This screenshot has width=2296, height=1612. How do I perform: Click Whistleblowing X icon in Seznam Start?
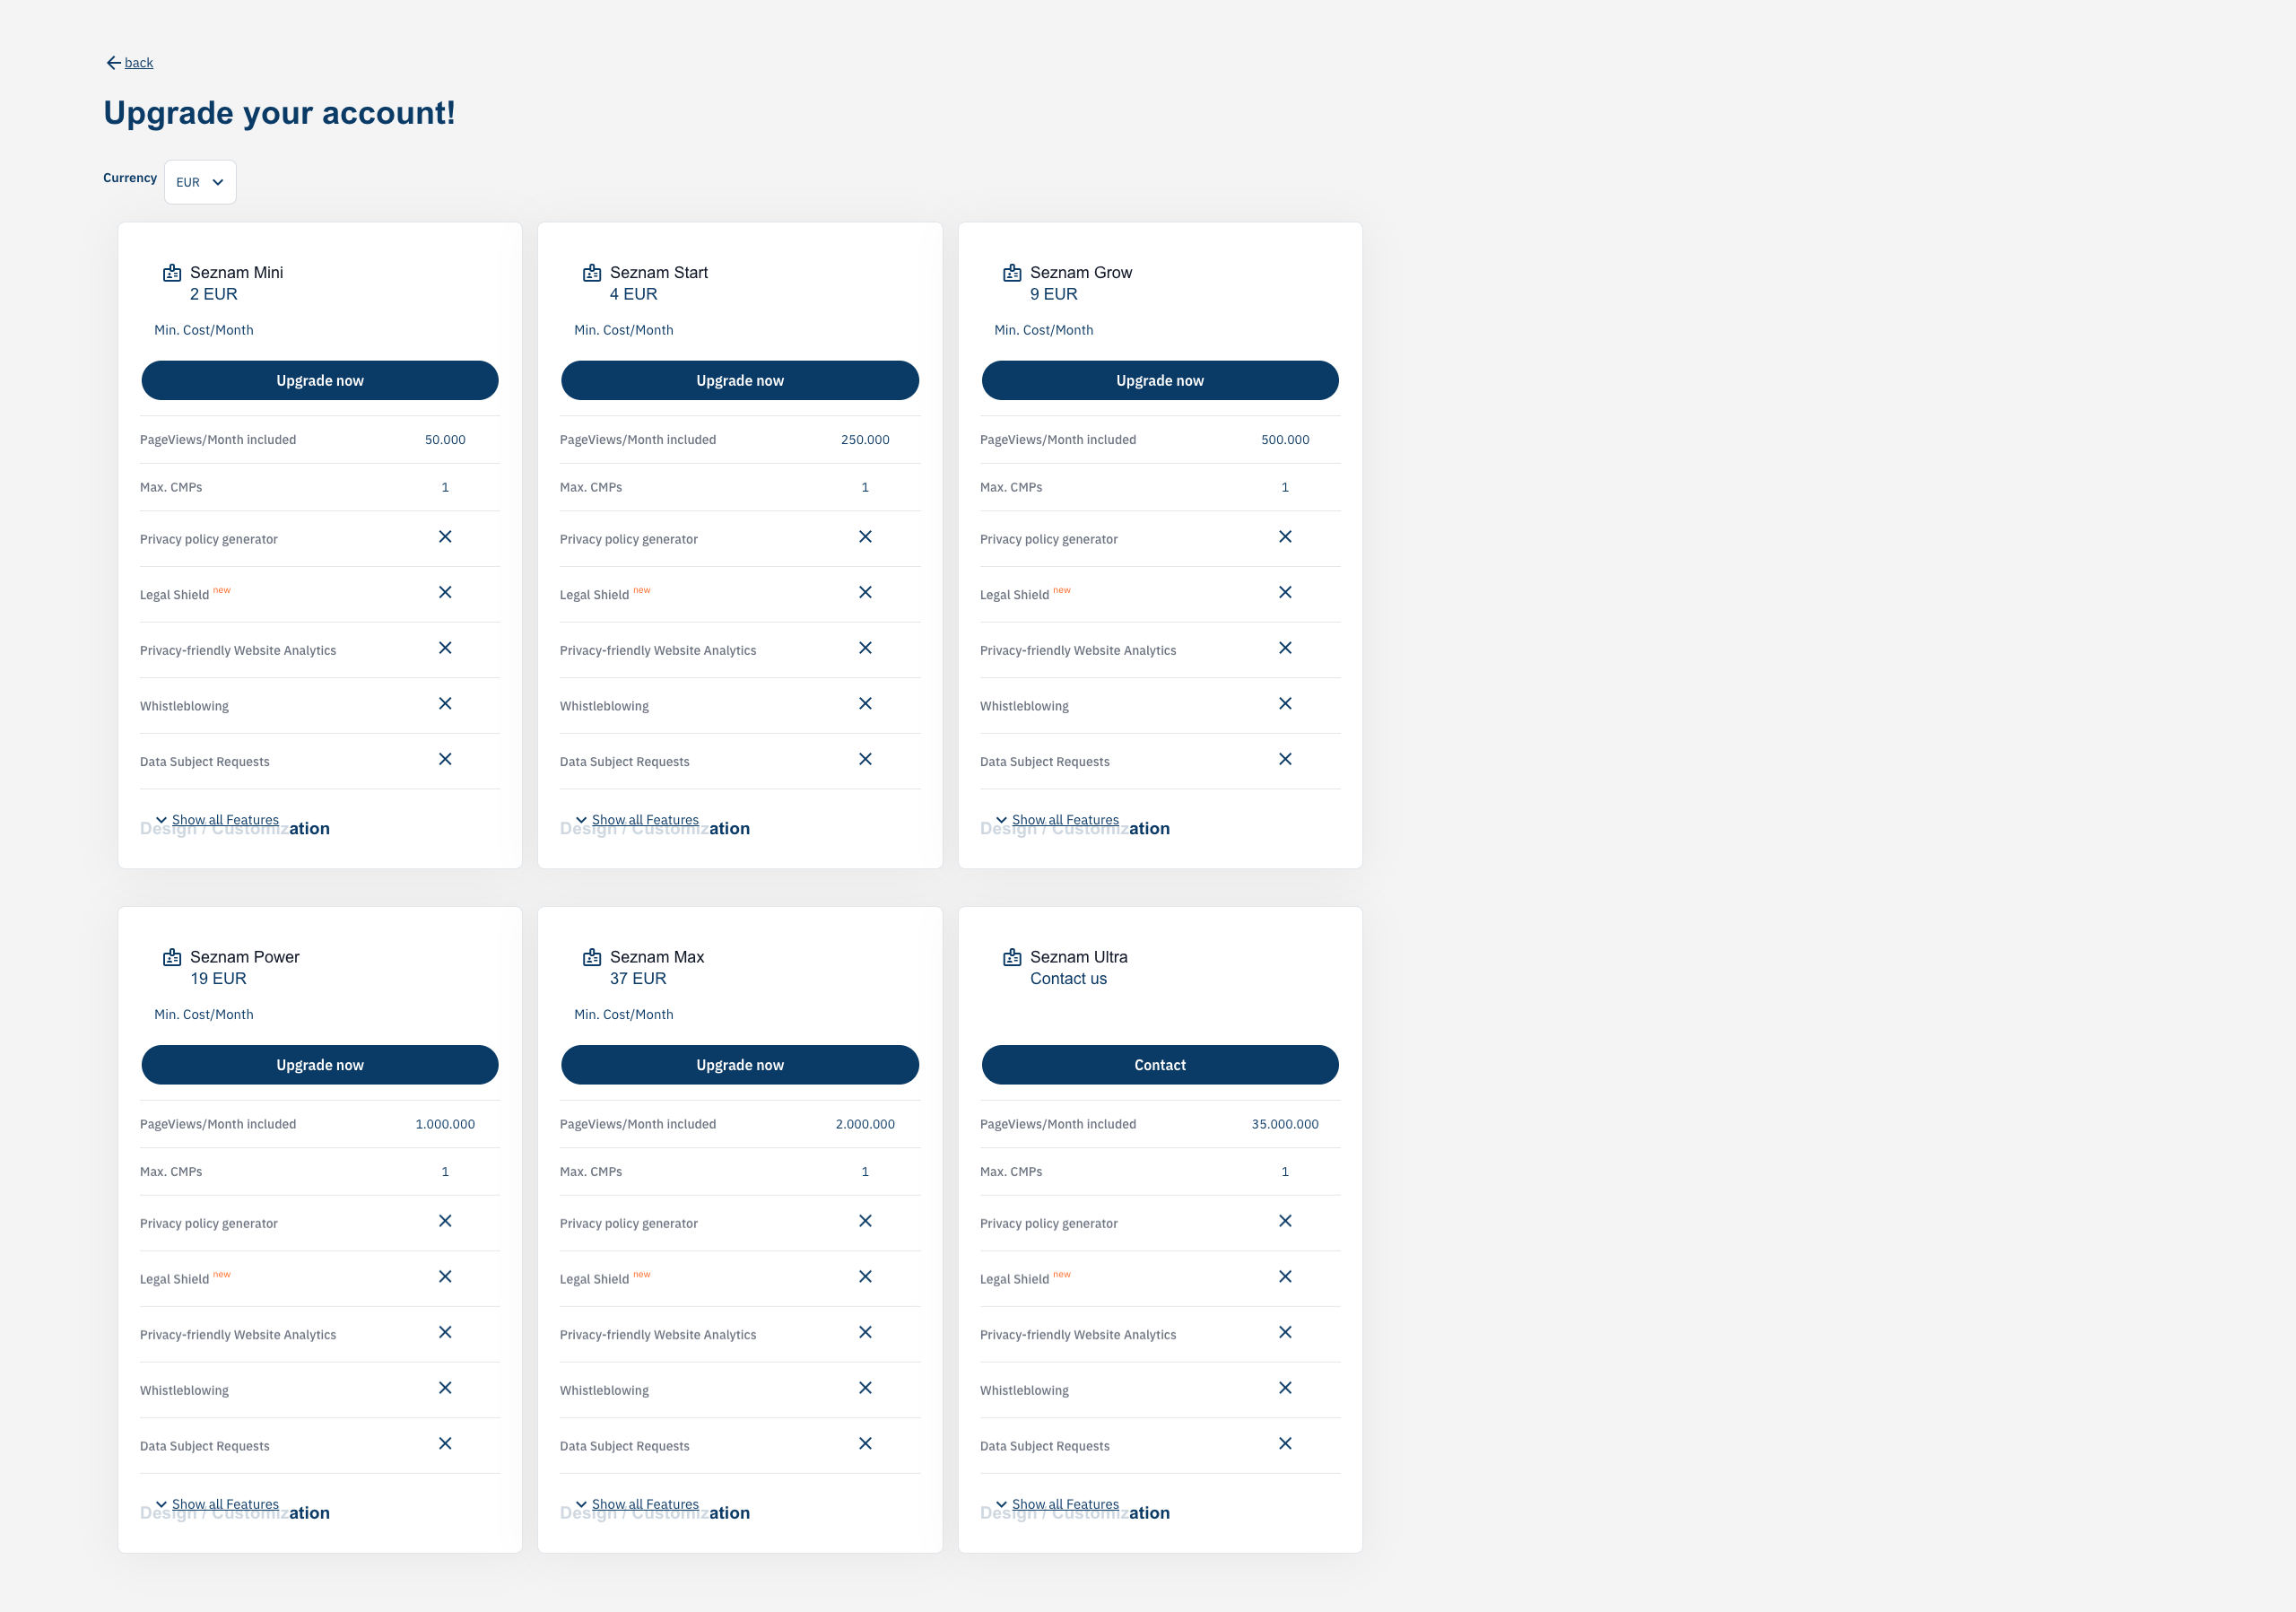click(865, 704)
